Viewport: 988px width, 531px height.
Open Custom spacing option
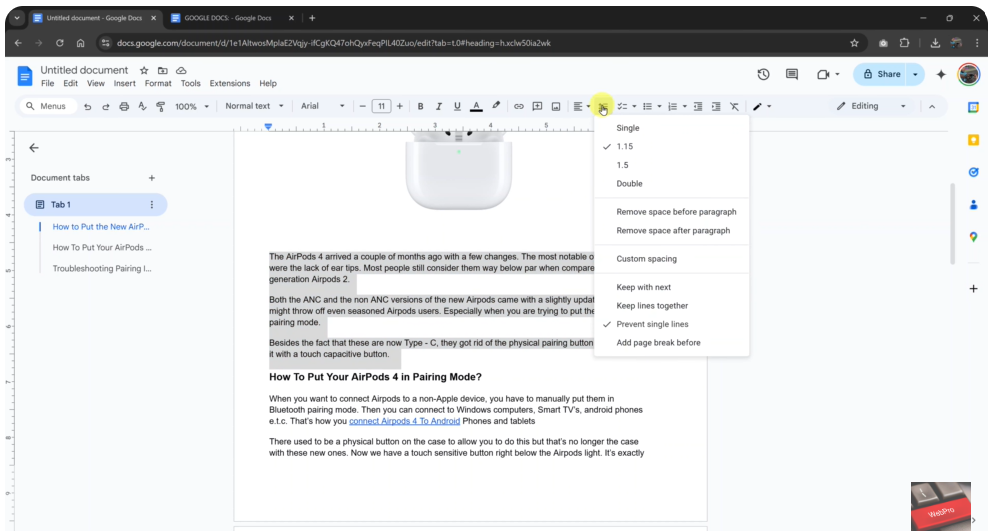tap(672, 259)
